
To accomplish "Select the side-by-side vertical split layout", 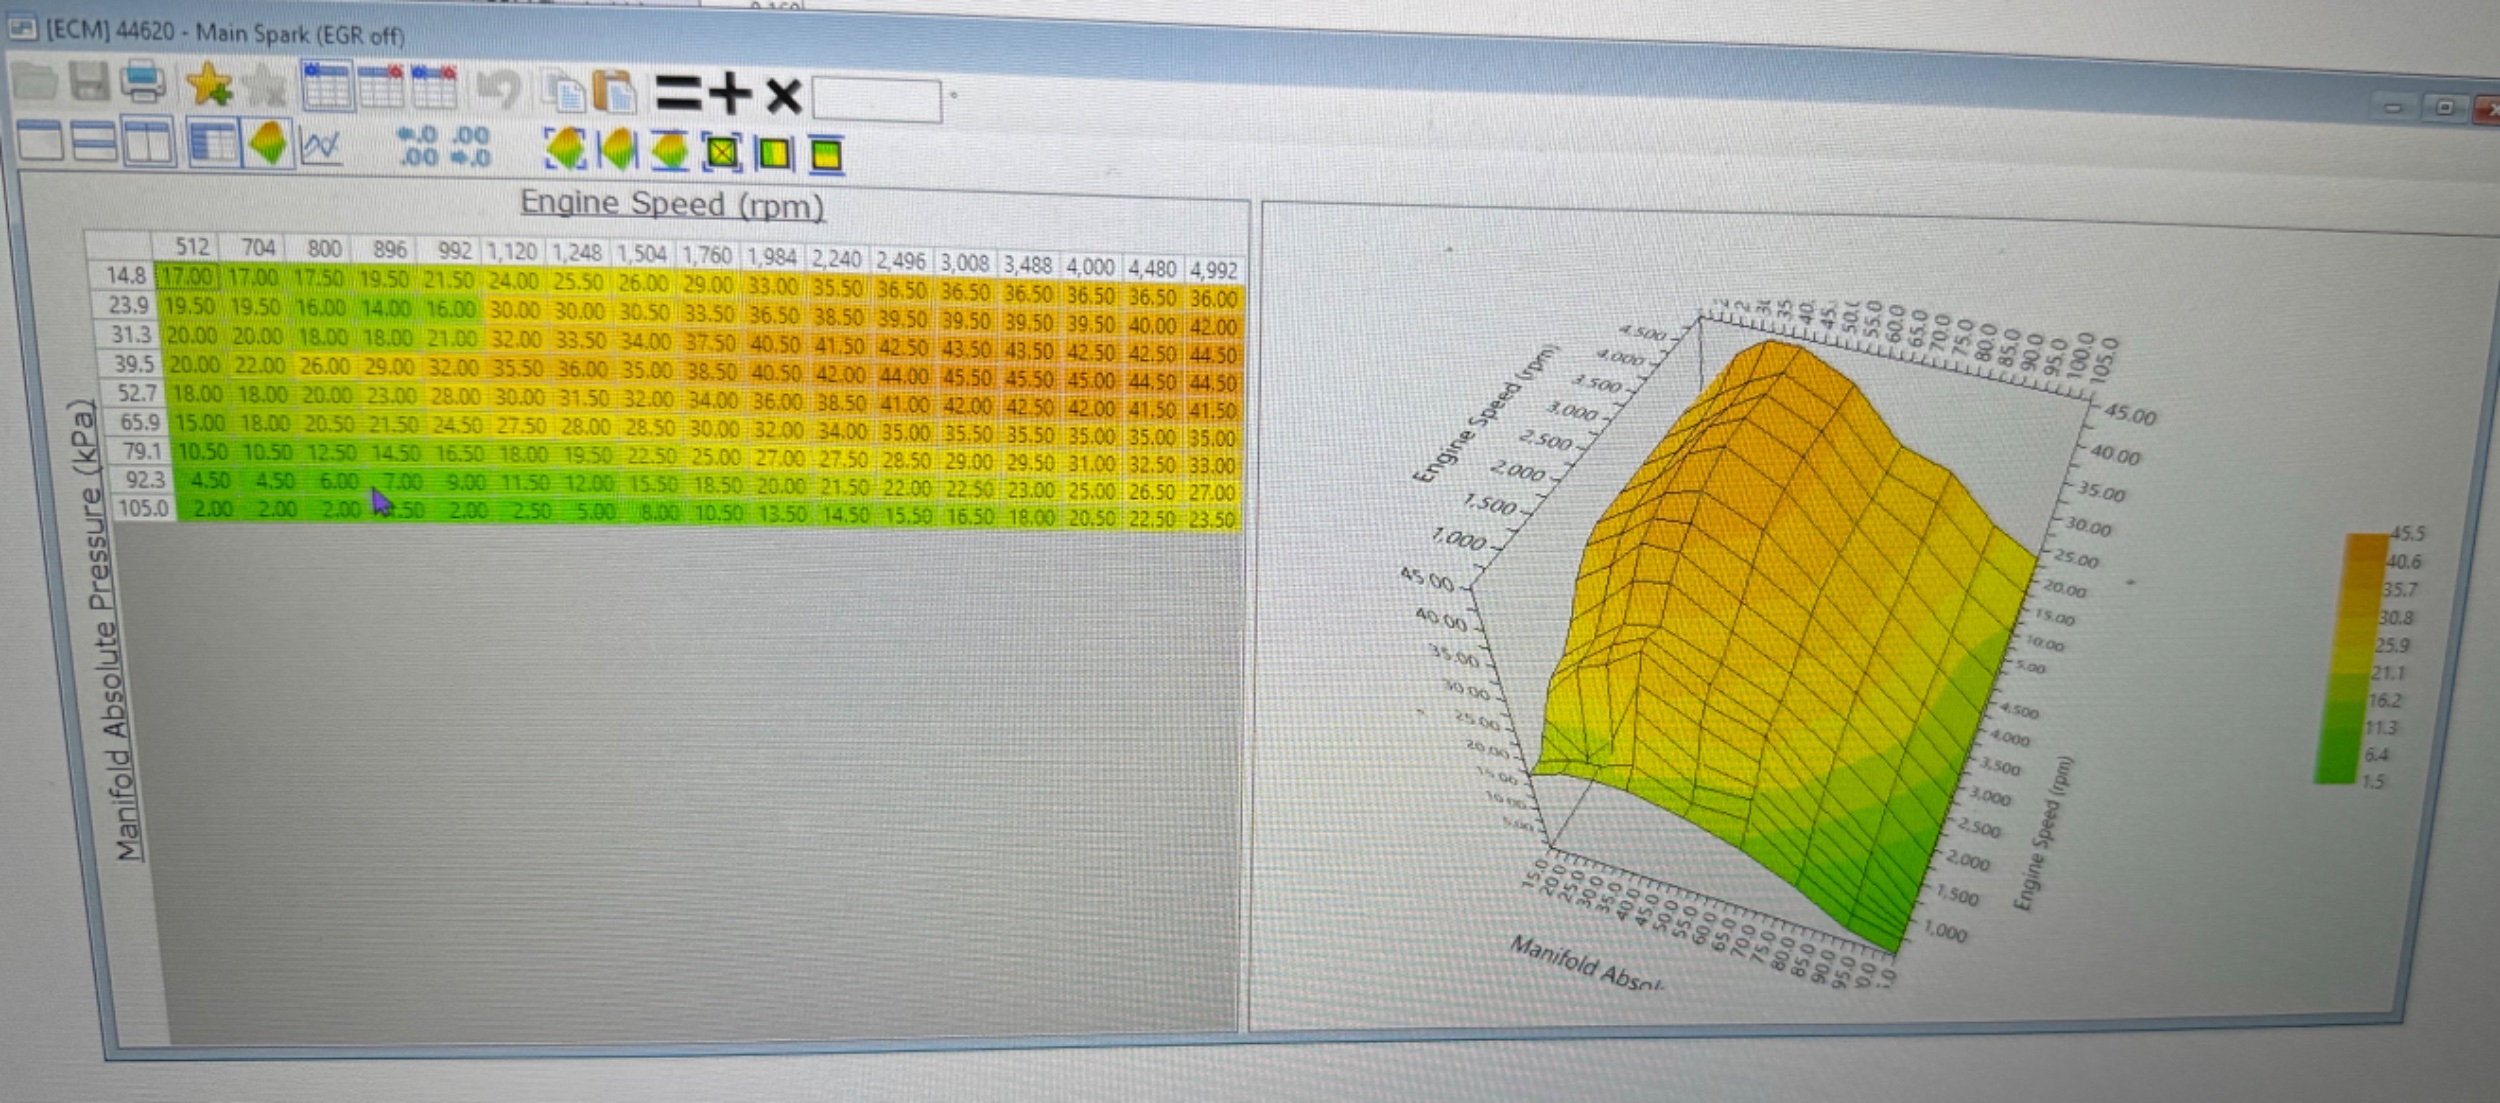I will pyautogui.click(x=148, y=141).
